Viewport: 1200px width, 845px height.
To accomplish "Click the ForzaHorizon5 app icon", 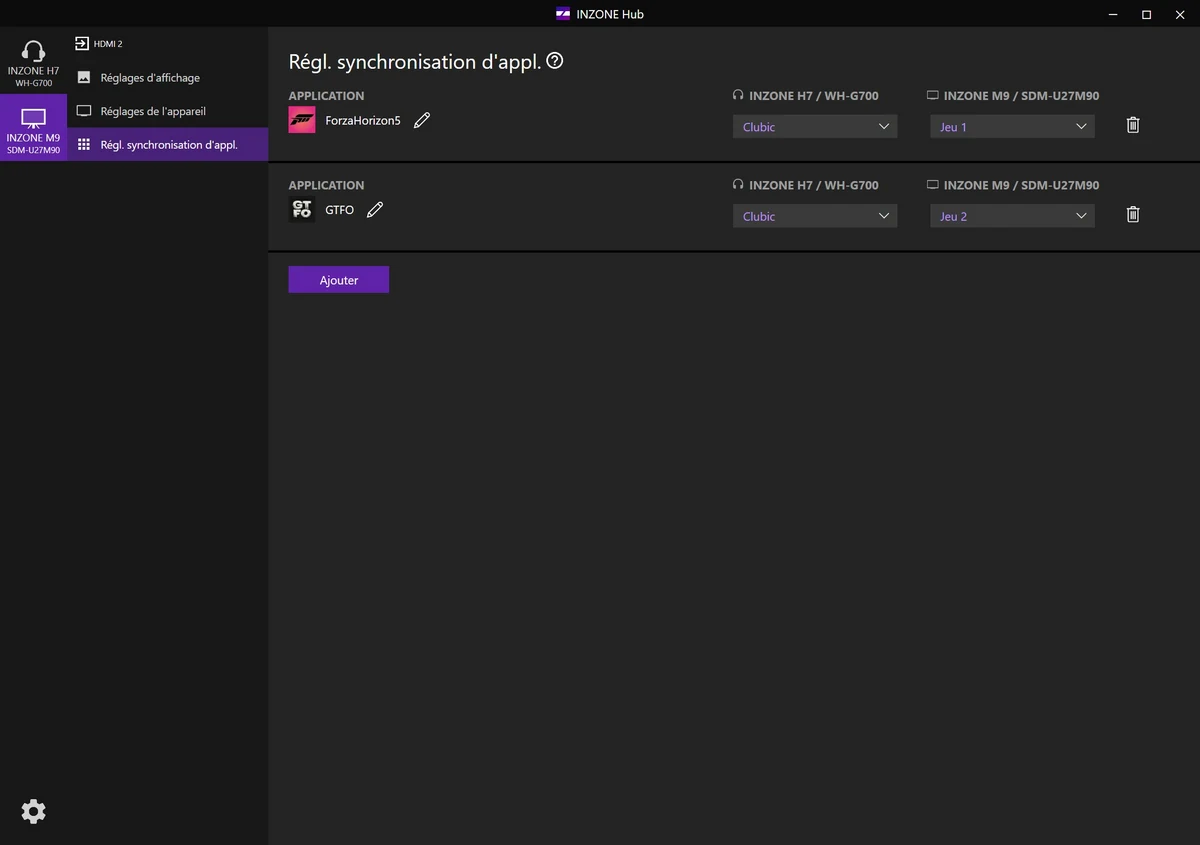I will pyautogui.click(x=302, y=120).
